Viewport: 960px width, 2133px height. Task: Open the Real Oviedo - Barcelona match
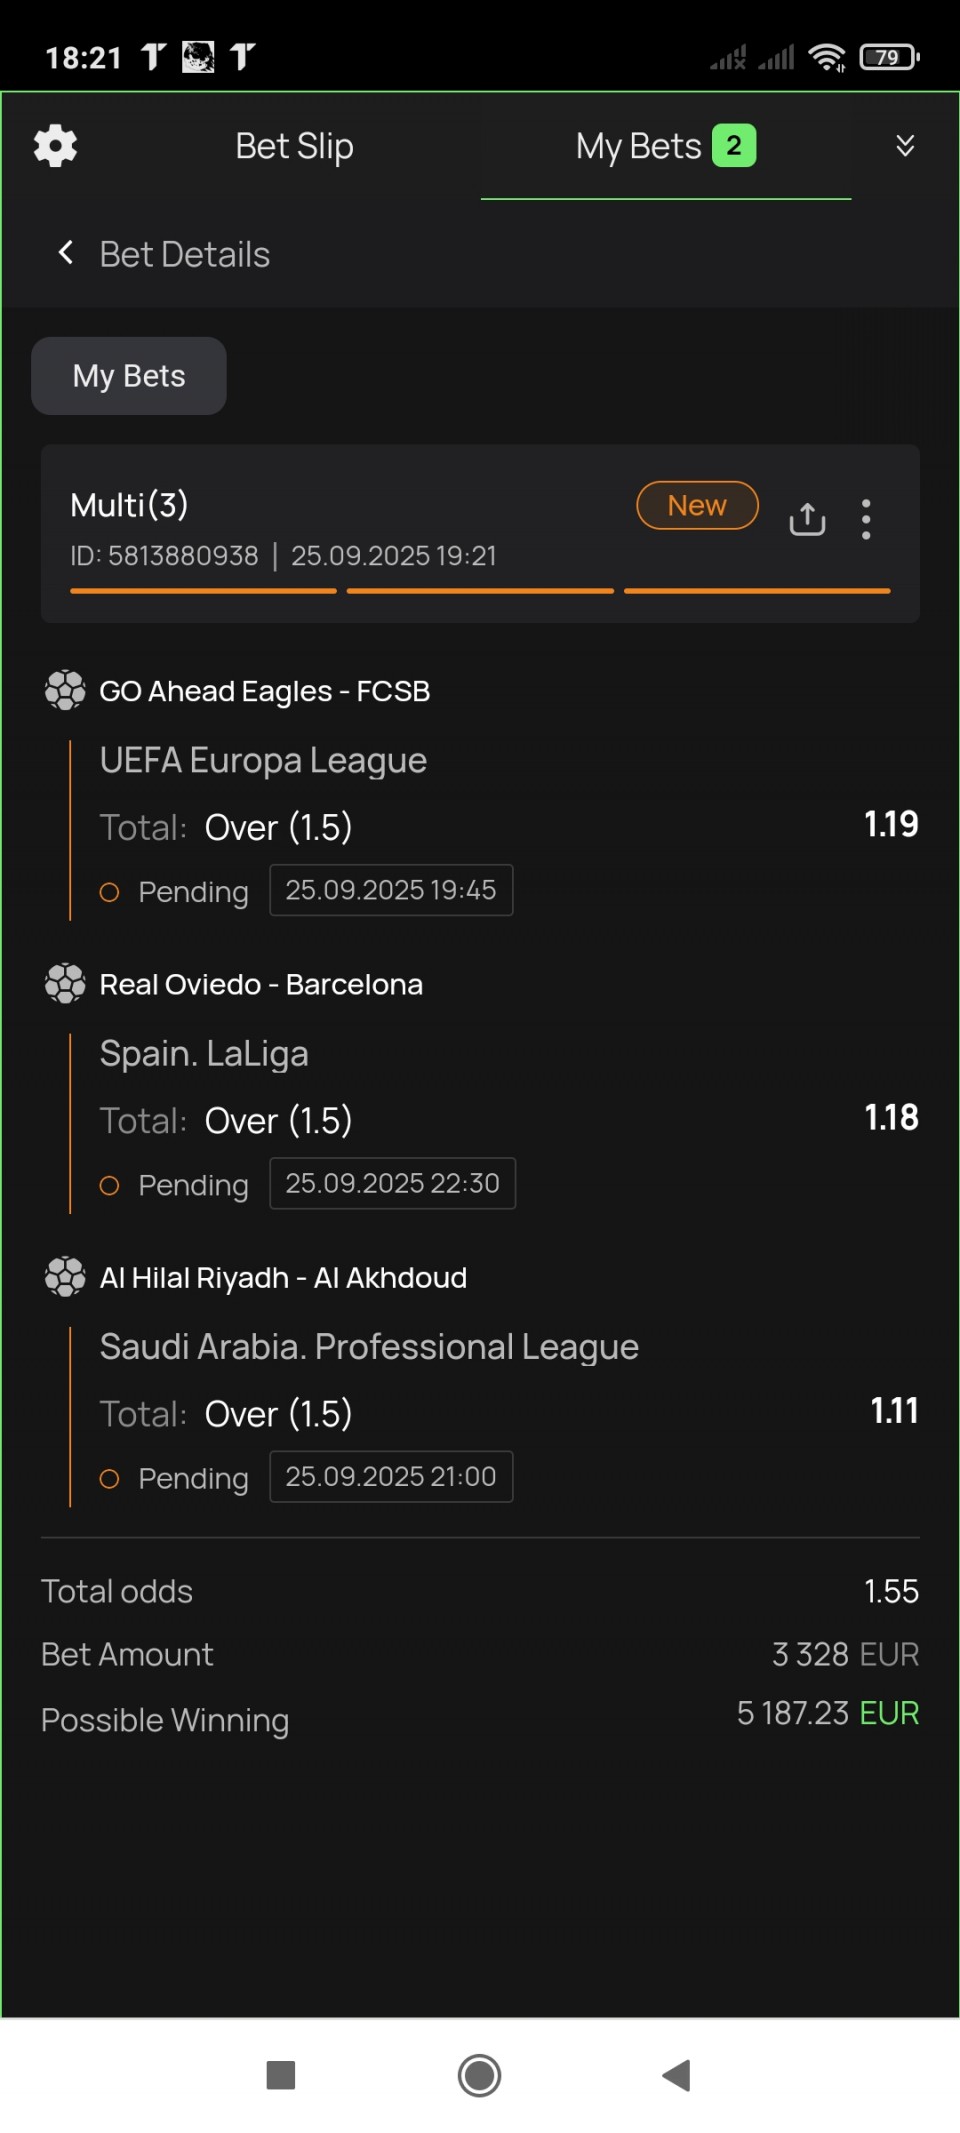tap(261, 984)
